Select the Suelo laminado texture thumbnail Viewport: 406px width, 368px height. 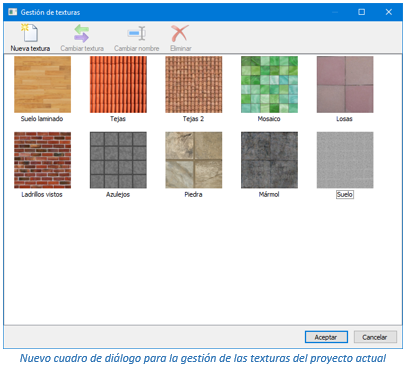(42, 84)
